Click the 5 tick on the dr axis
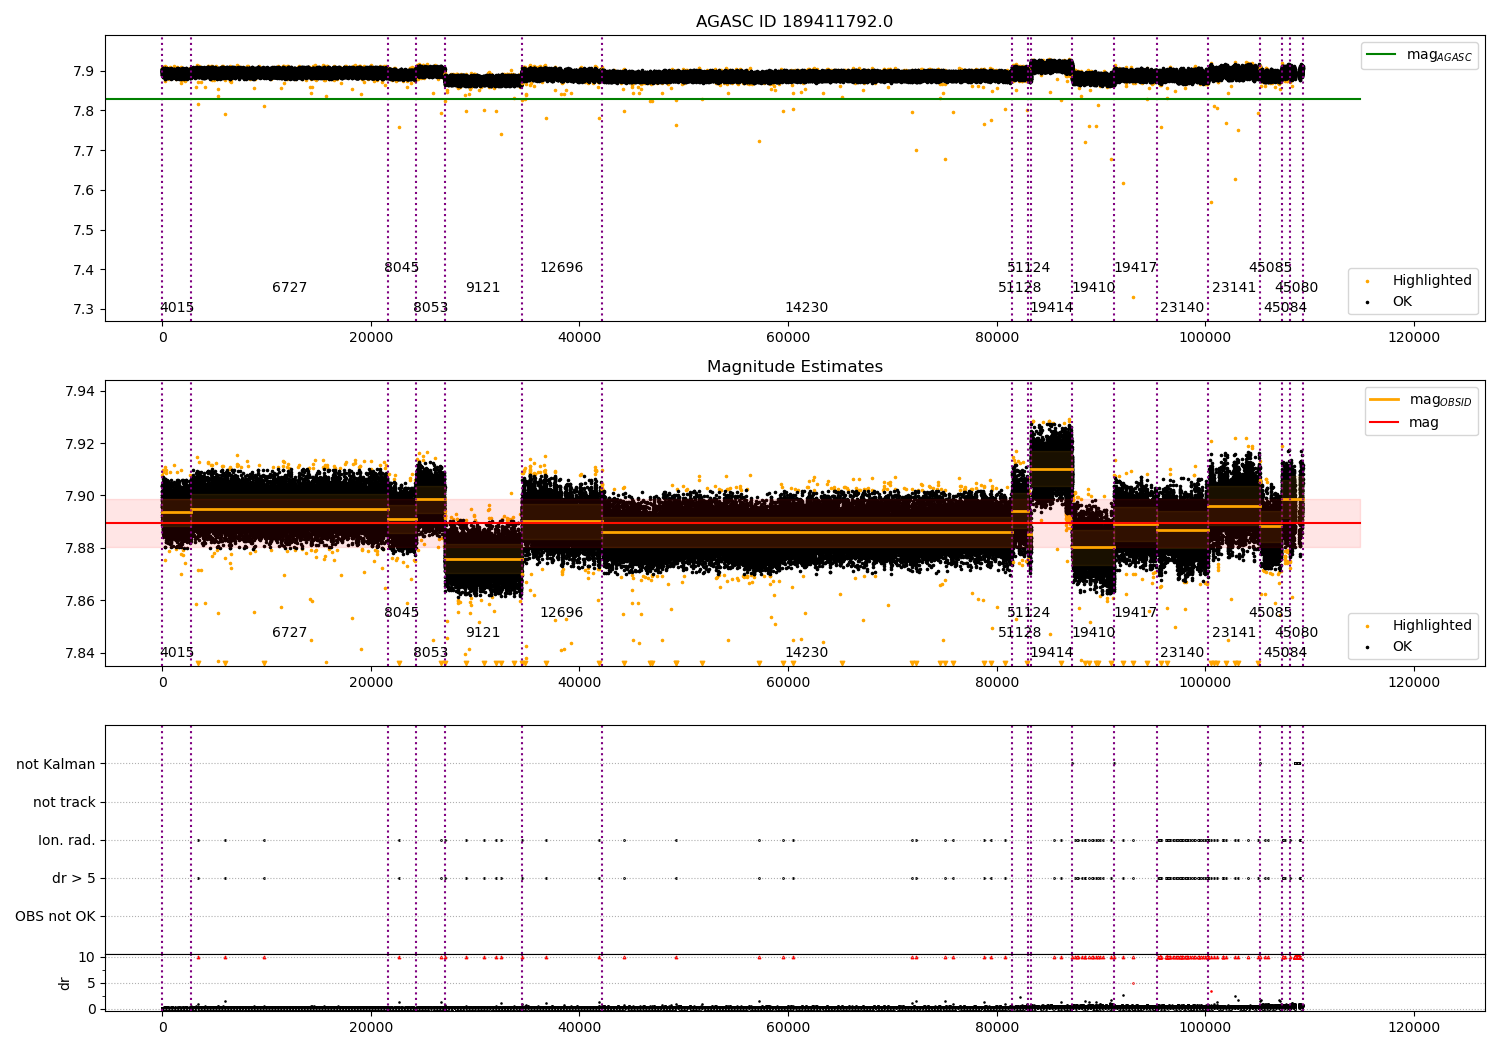The image size is (1500, 1050). (x=91, y=983)
